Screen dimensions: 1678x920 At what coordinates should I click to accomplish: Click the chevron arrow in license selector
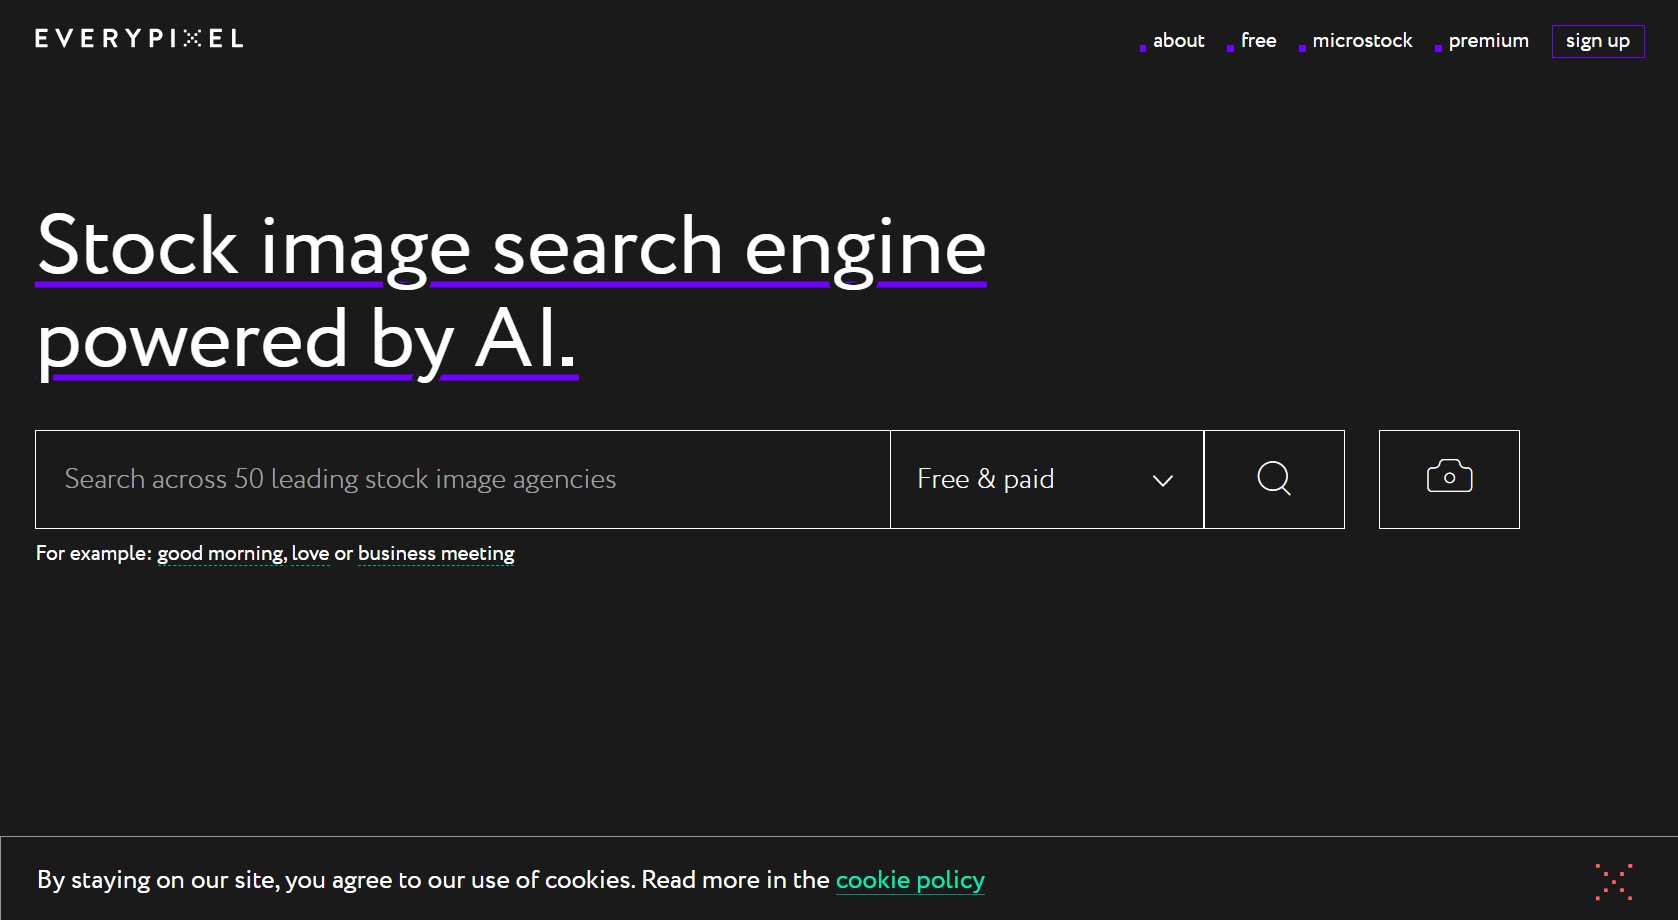tap(1162, 481)
